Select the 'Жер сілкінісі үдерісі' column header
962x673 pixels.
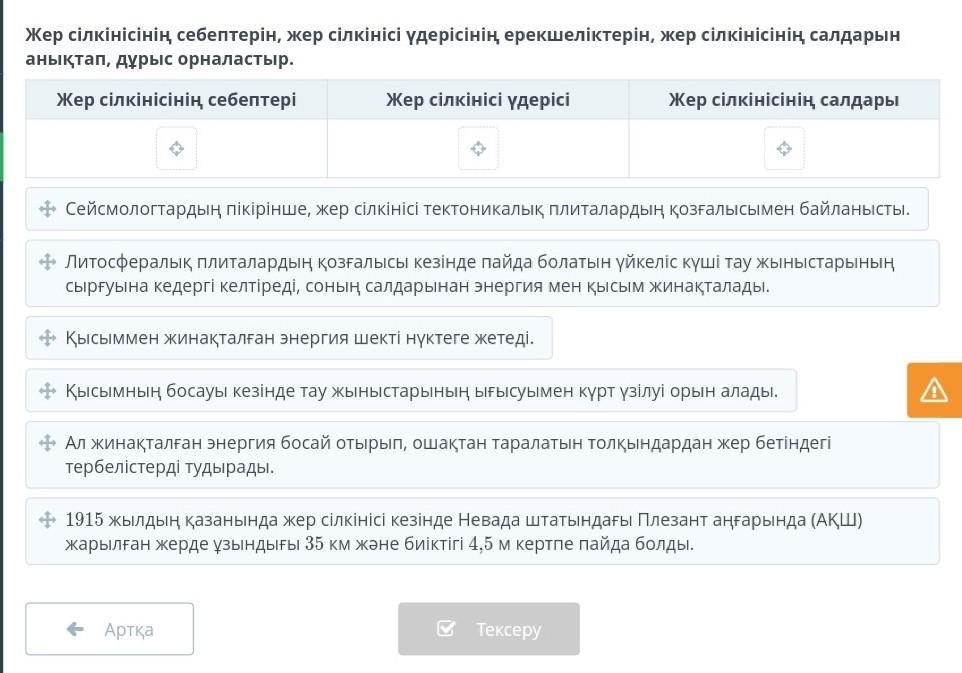478,99
